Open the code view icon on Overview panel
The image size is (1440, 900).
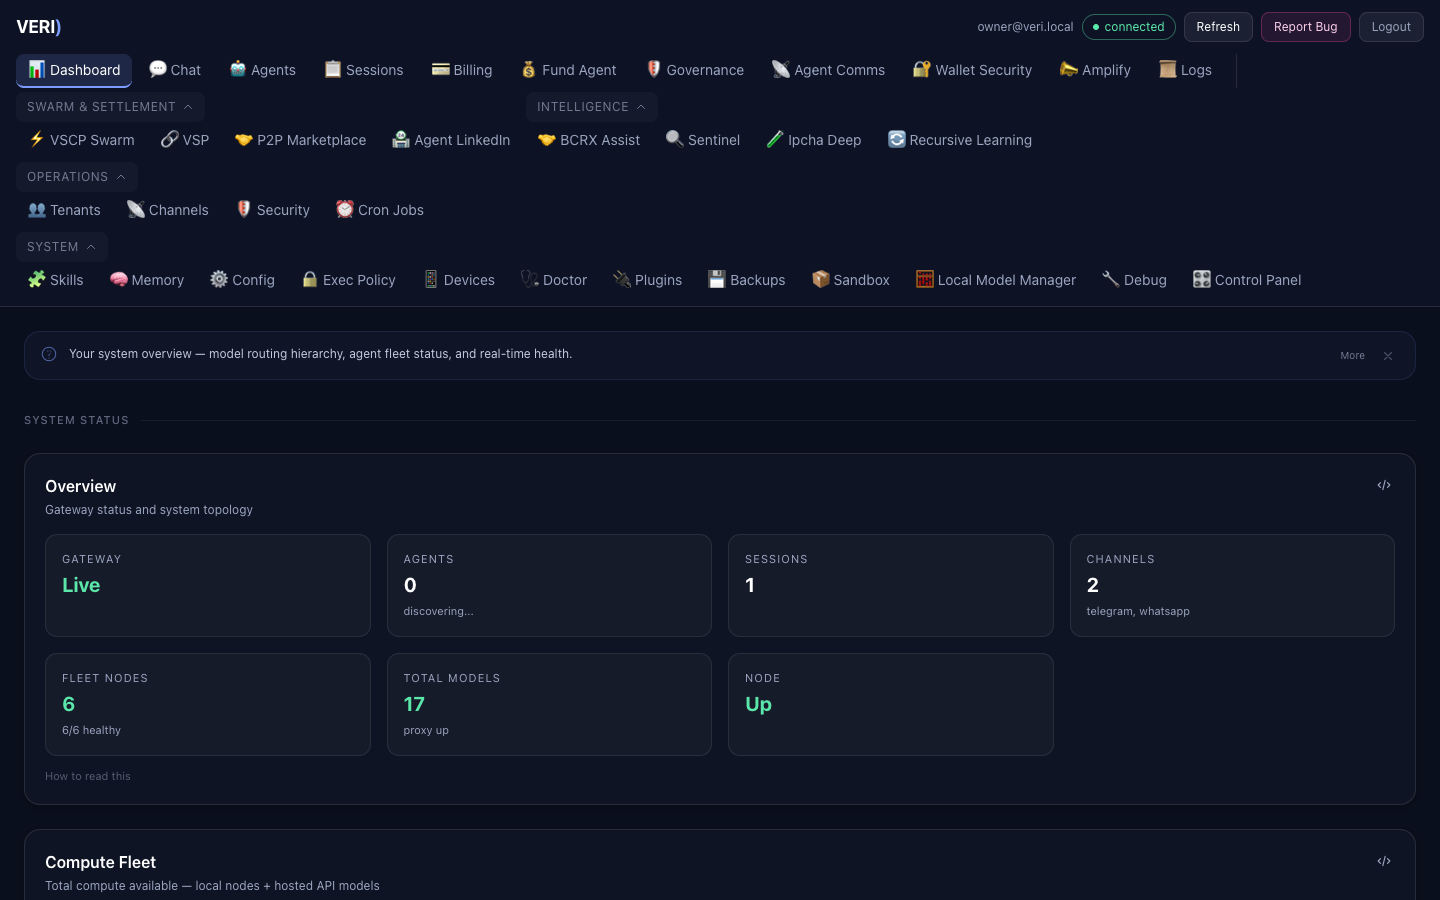(1384, 485)
